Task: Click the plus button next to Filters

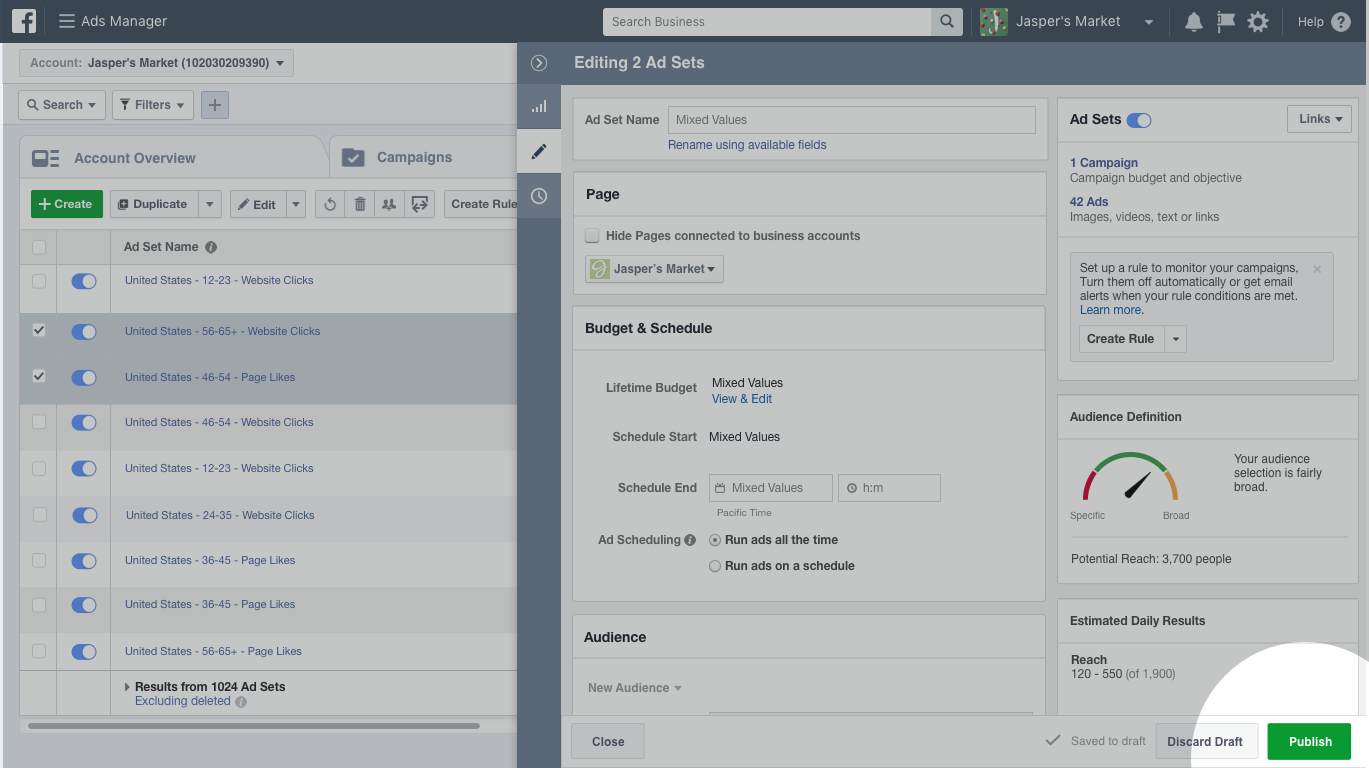Action: (x=215, y=104)
